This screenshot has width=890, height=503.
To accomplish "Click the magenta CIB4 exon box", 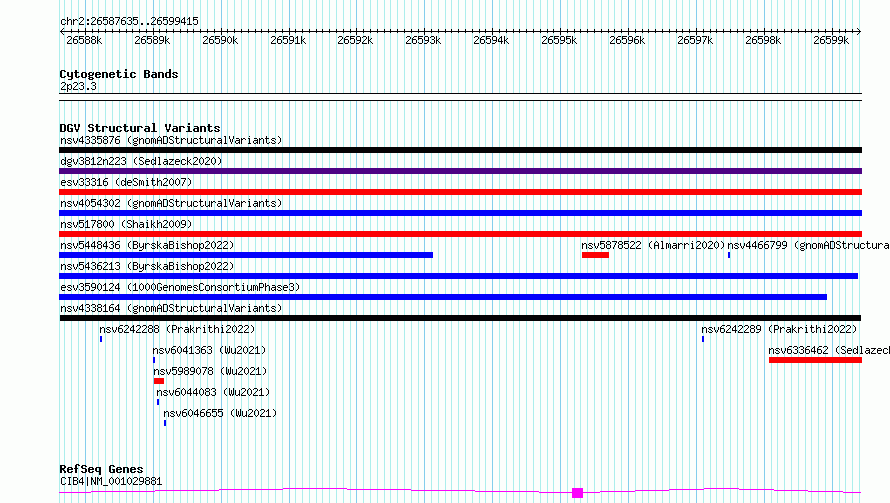I will point(577,493).
